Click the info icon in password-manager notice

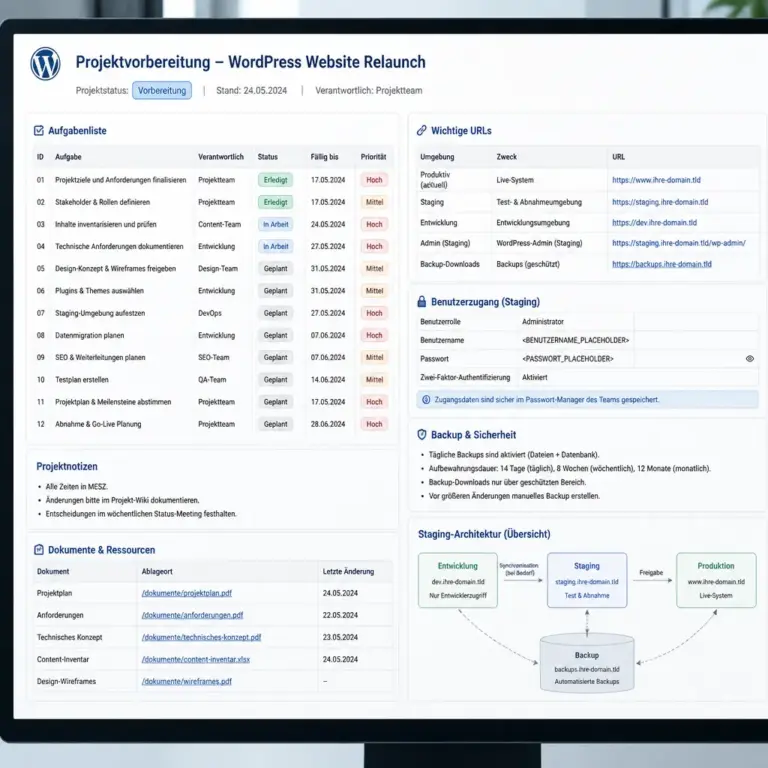point(426,400)
